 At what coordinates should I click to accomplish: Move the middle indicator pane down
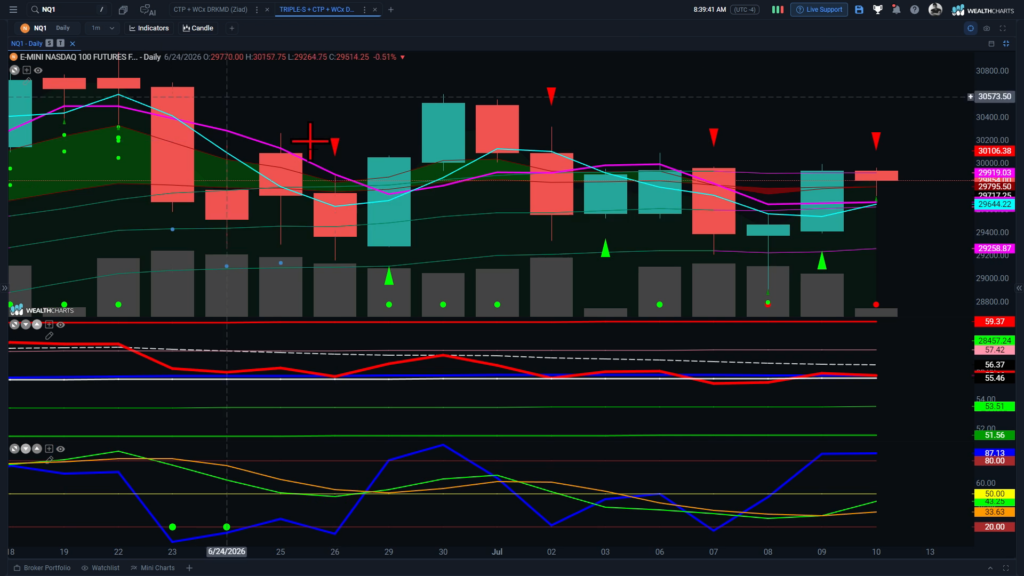point(25,325)
